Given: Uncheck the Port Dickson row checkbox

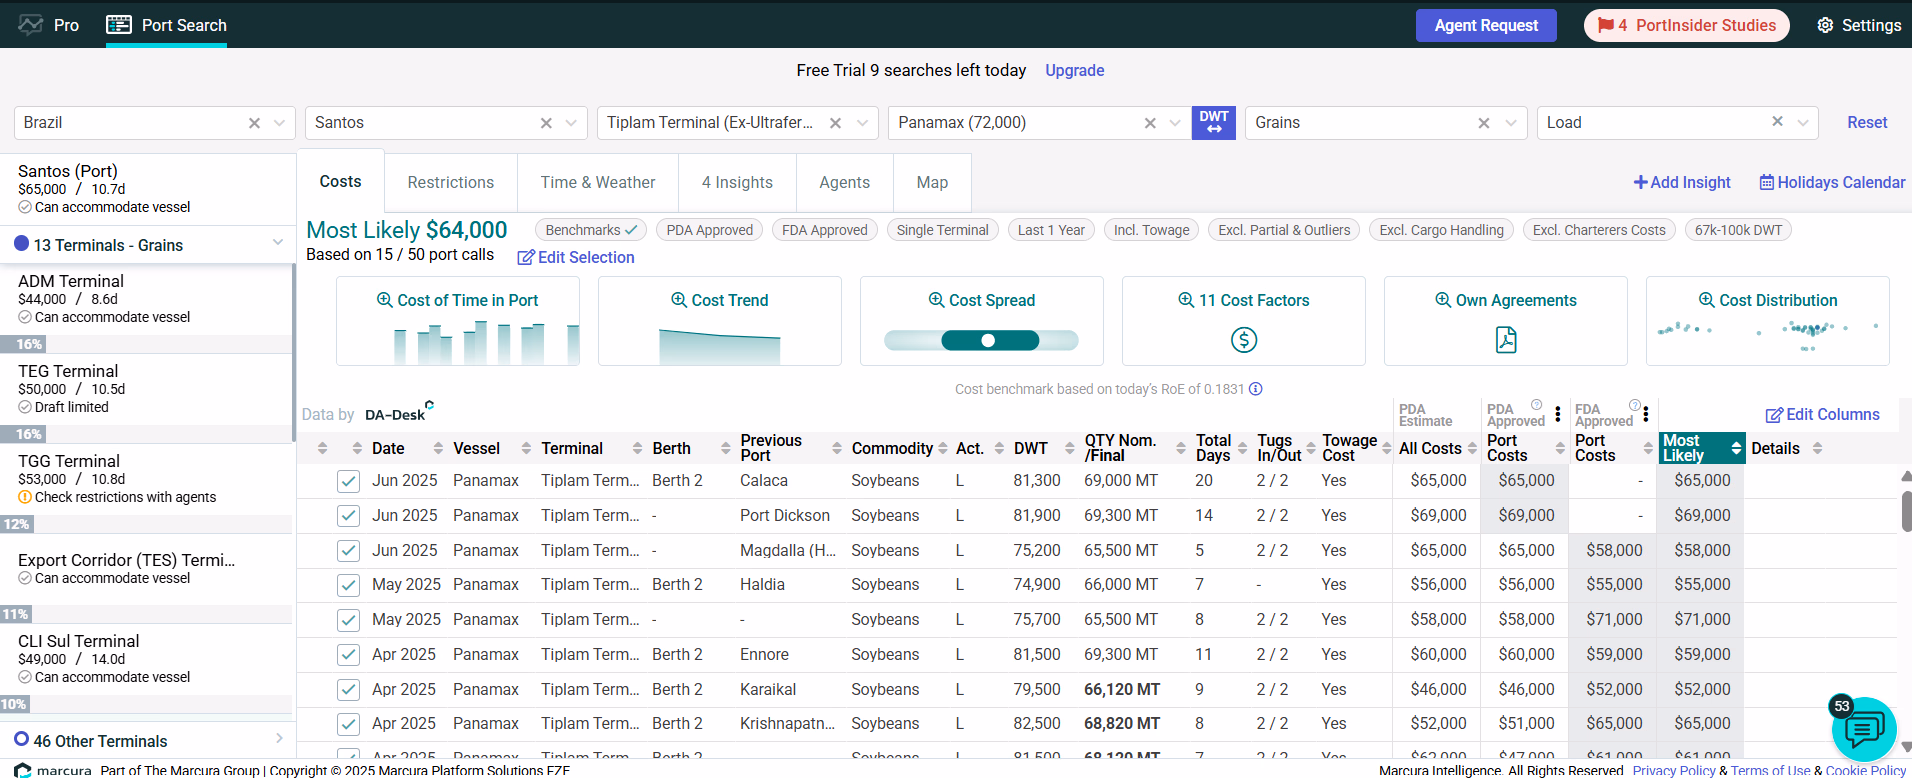Looking at the screenshot, I should pyautogui.click(x=348, y=516).
